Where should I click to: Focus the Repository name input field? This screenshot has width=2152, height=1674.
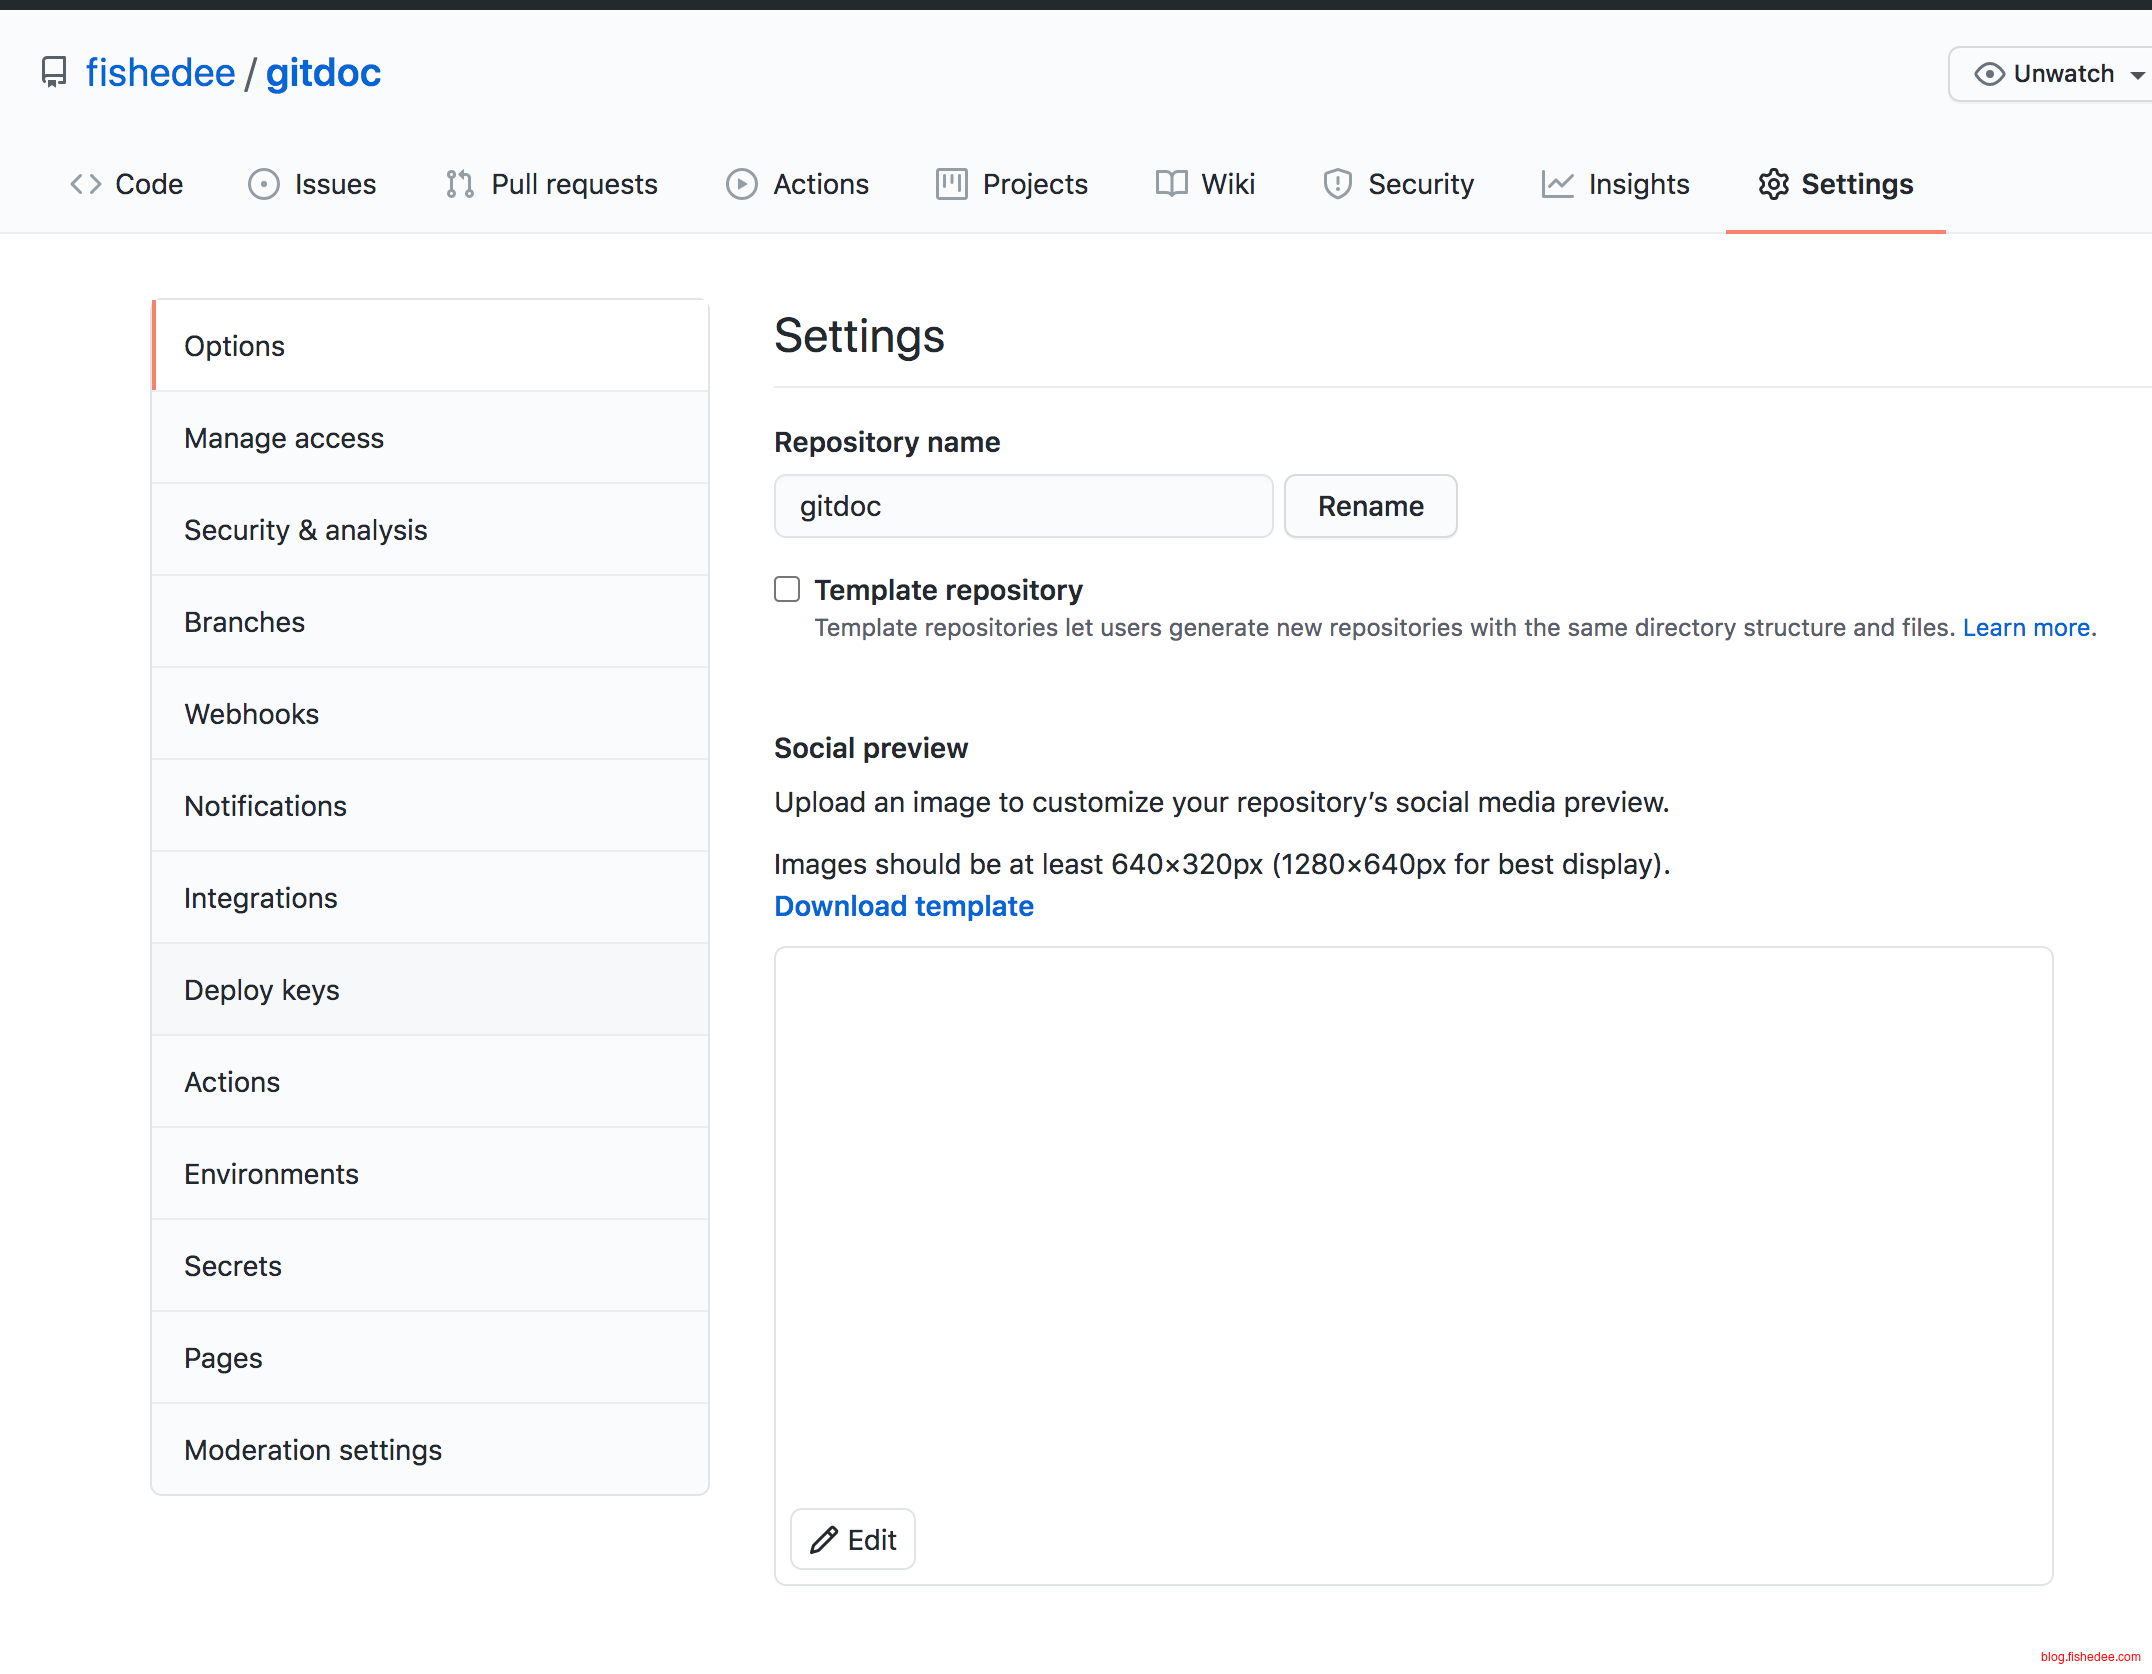[1022, 506]
